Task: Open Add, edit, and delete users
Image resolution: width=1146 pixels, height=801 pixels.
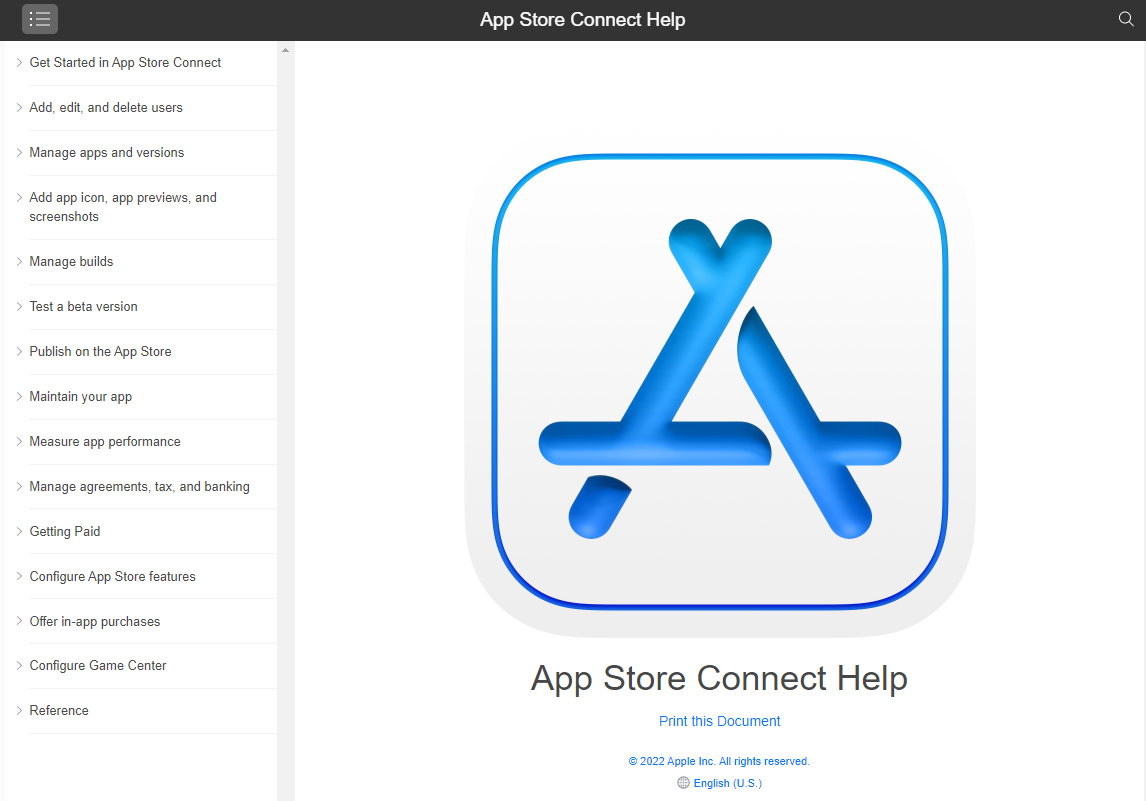Action: click(x=106, y=107)
